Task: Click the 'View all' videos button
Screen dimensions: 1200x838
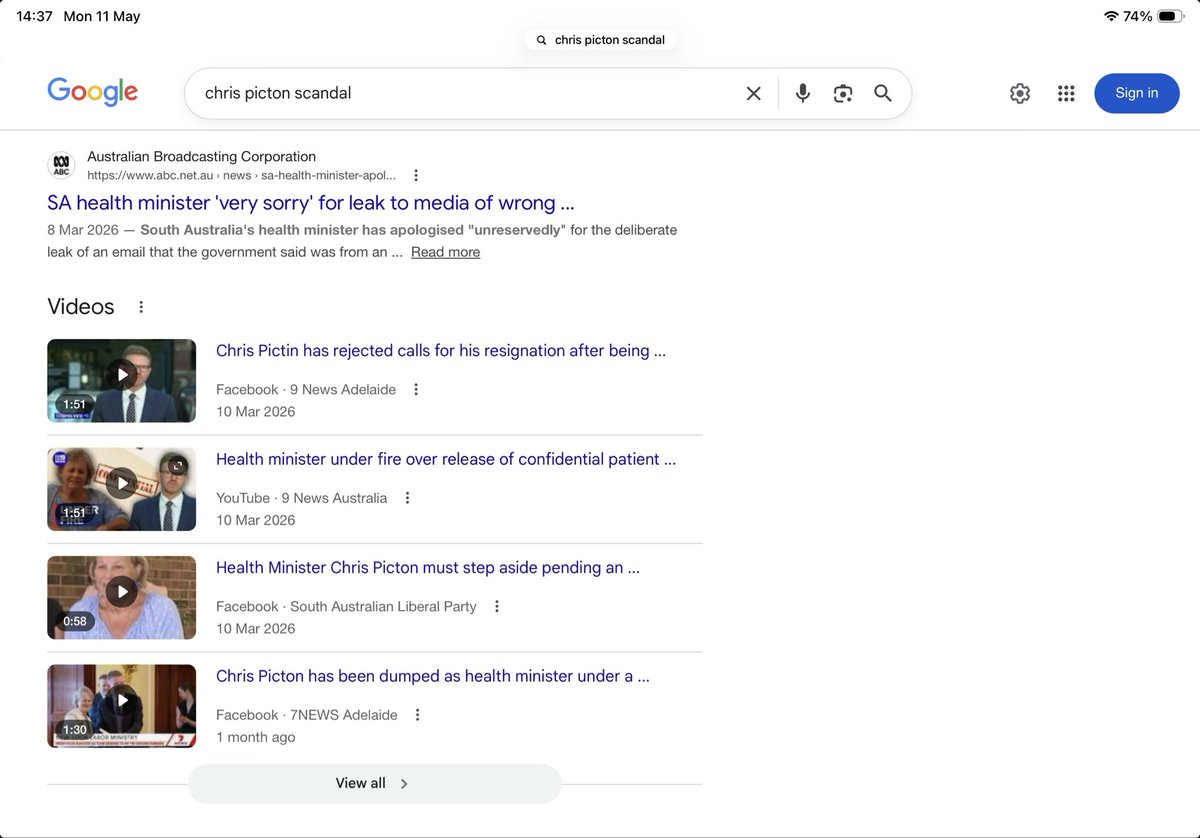Action: [374, 783]
